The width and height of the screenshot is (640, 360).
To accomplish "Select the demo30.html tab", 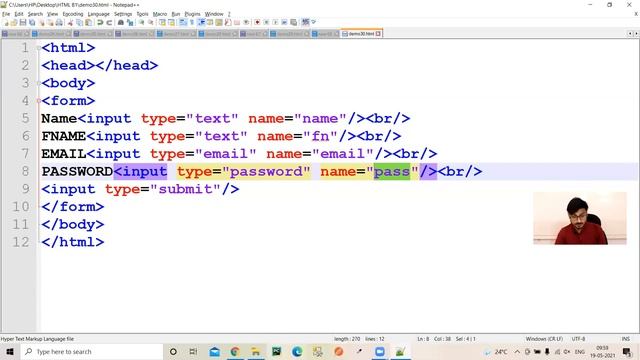I will (361, 33).
